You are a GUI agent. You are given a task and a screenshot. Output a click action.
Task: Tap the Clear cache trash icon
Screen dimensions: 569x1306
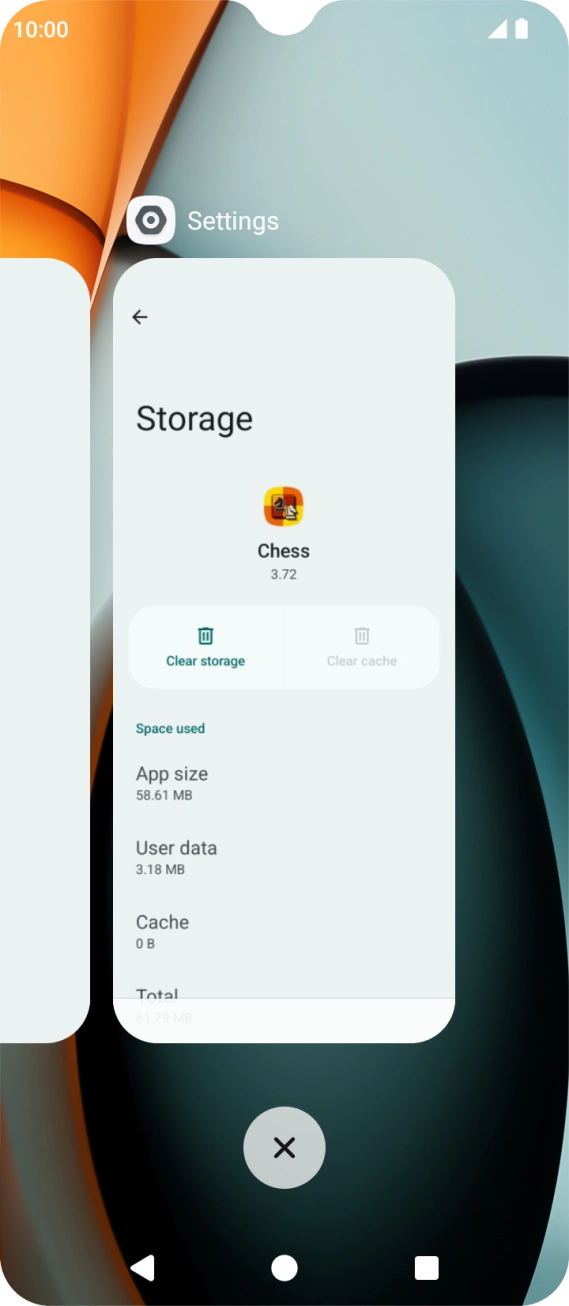click(362, 636)
